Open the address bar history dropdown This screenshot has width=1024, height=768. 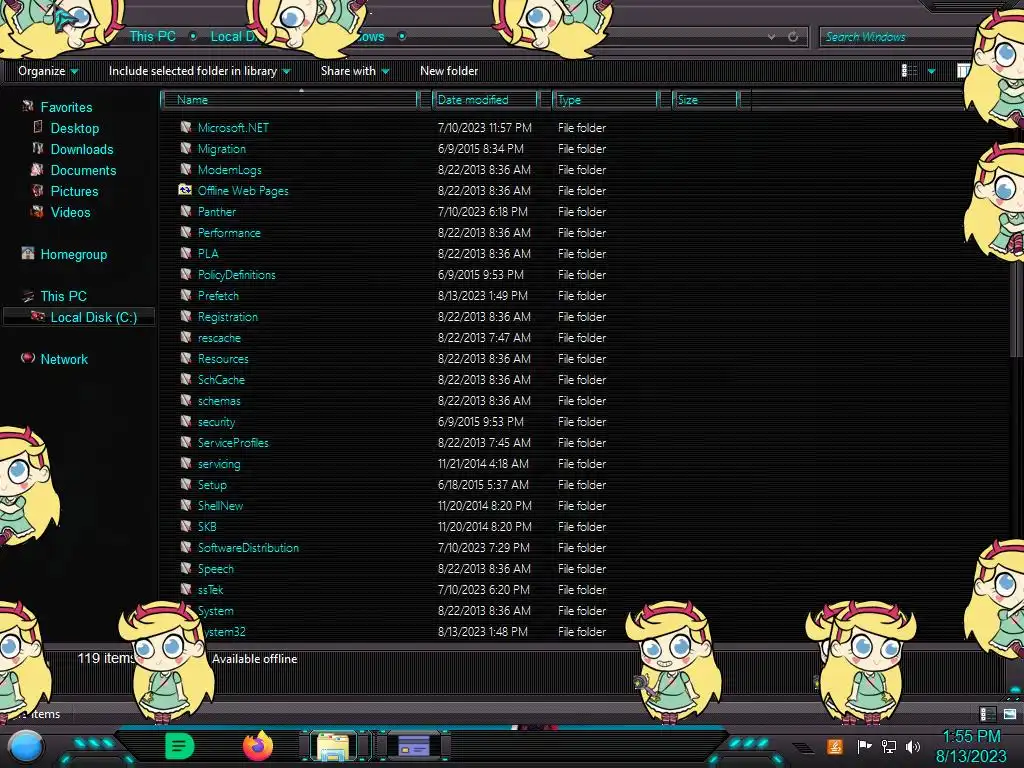771,37
